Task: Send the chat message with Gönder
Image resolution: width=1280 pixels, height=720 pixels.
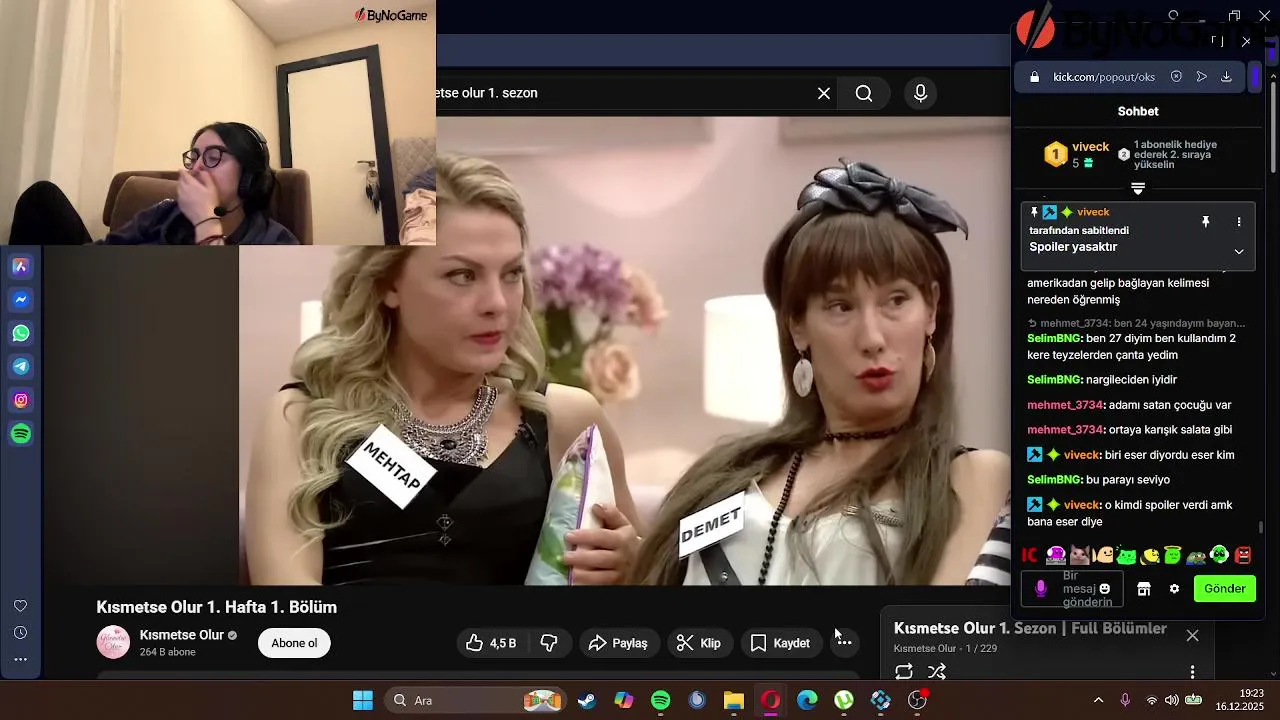Action: [1224, 589]
